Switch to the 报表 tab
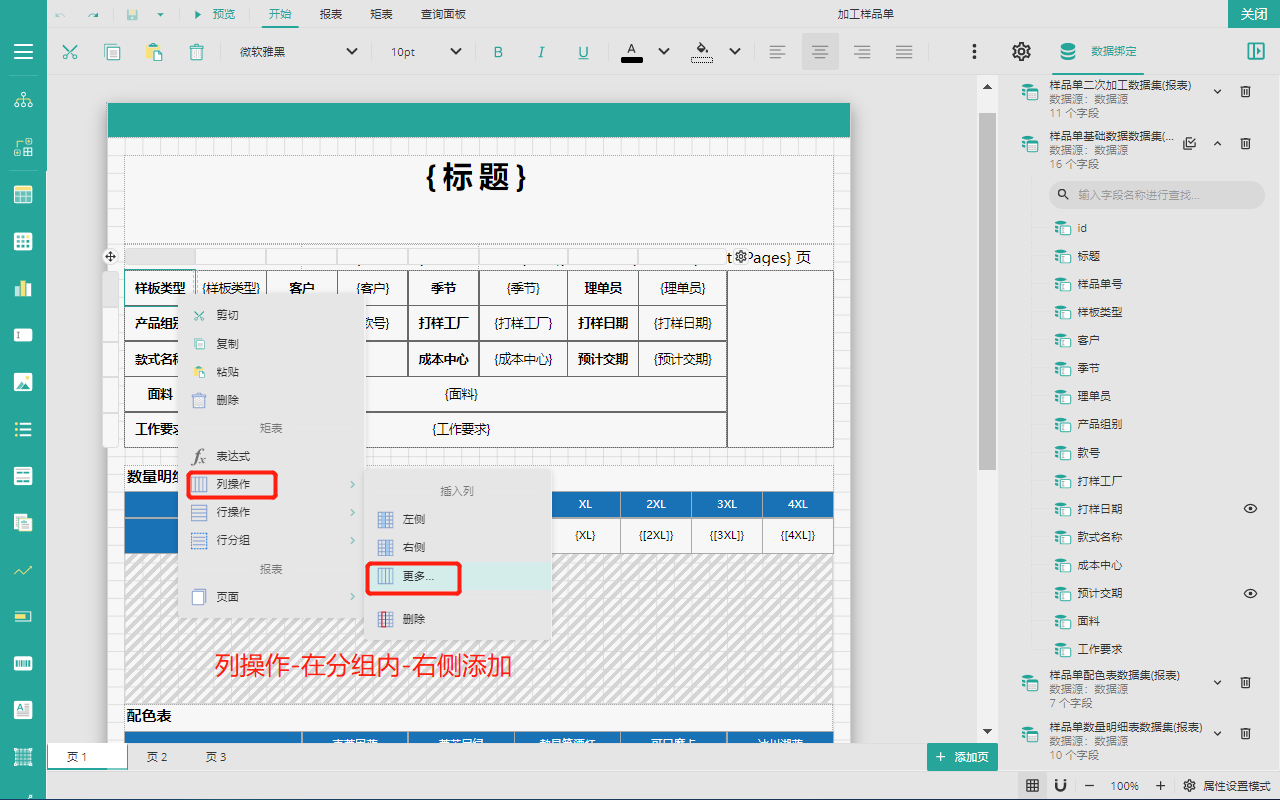 (x=330, y=14)
